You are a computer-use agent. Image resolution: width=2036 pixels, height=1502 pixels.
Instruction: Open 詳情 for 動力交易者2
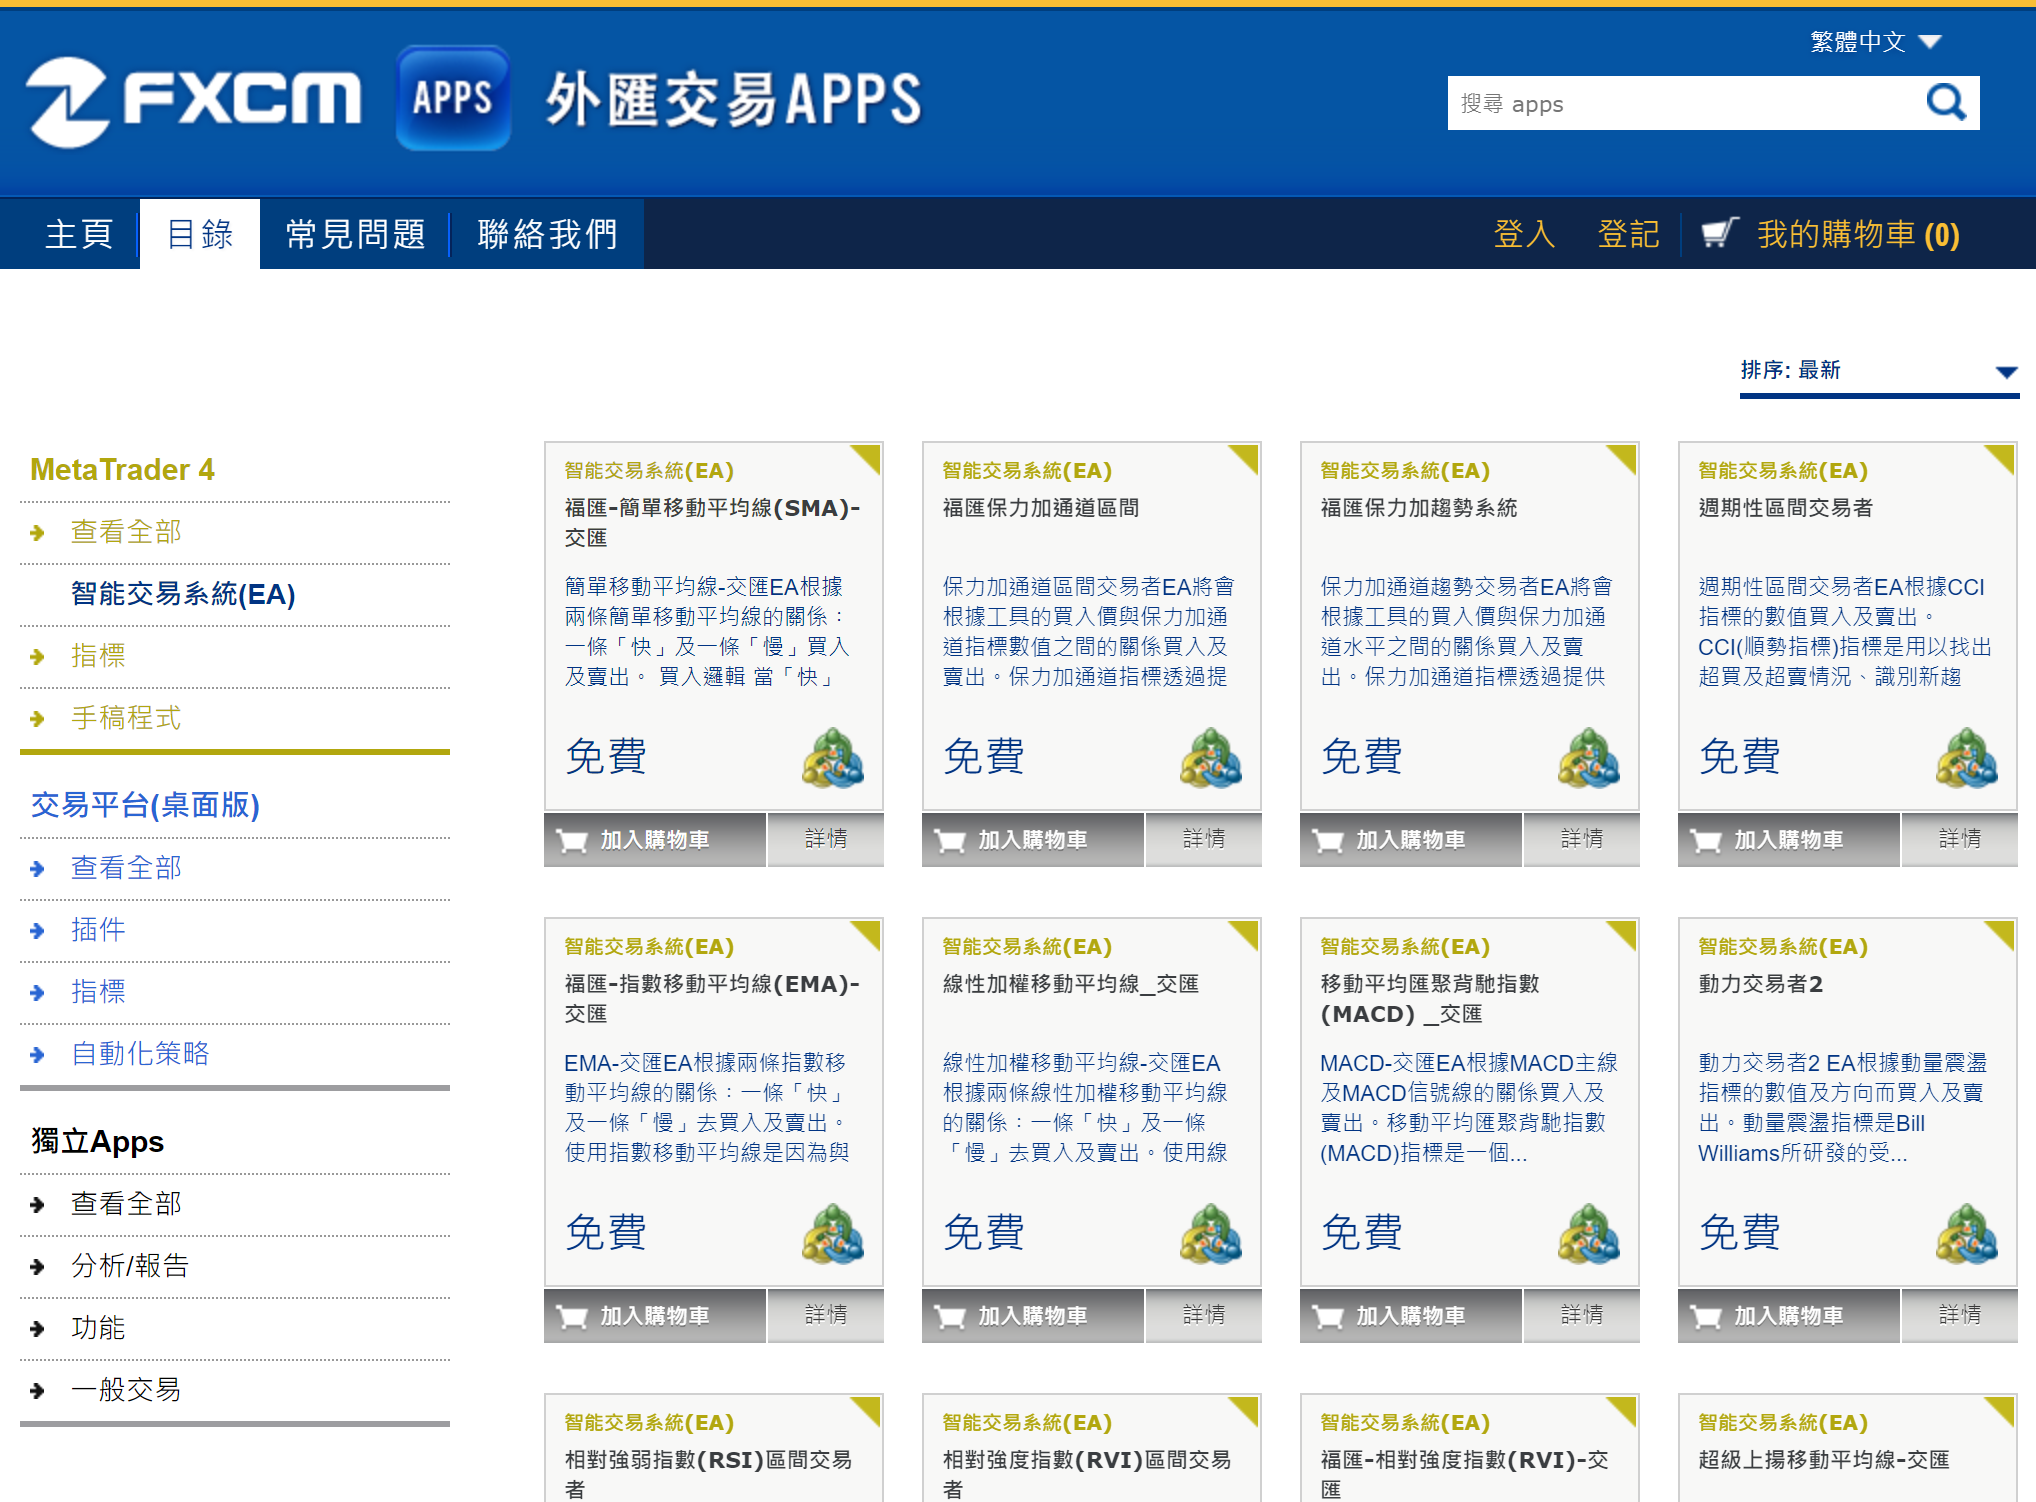[x=1960, y=1316]
